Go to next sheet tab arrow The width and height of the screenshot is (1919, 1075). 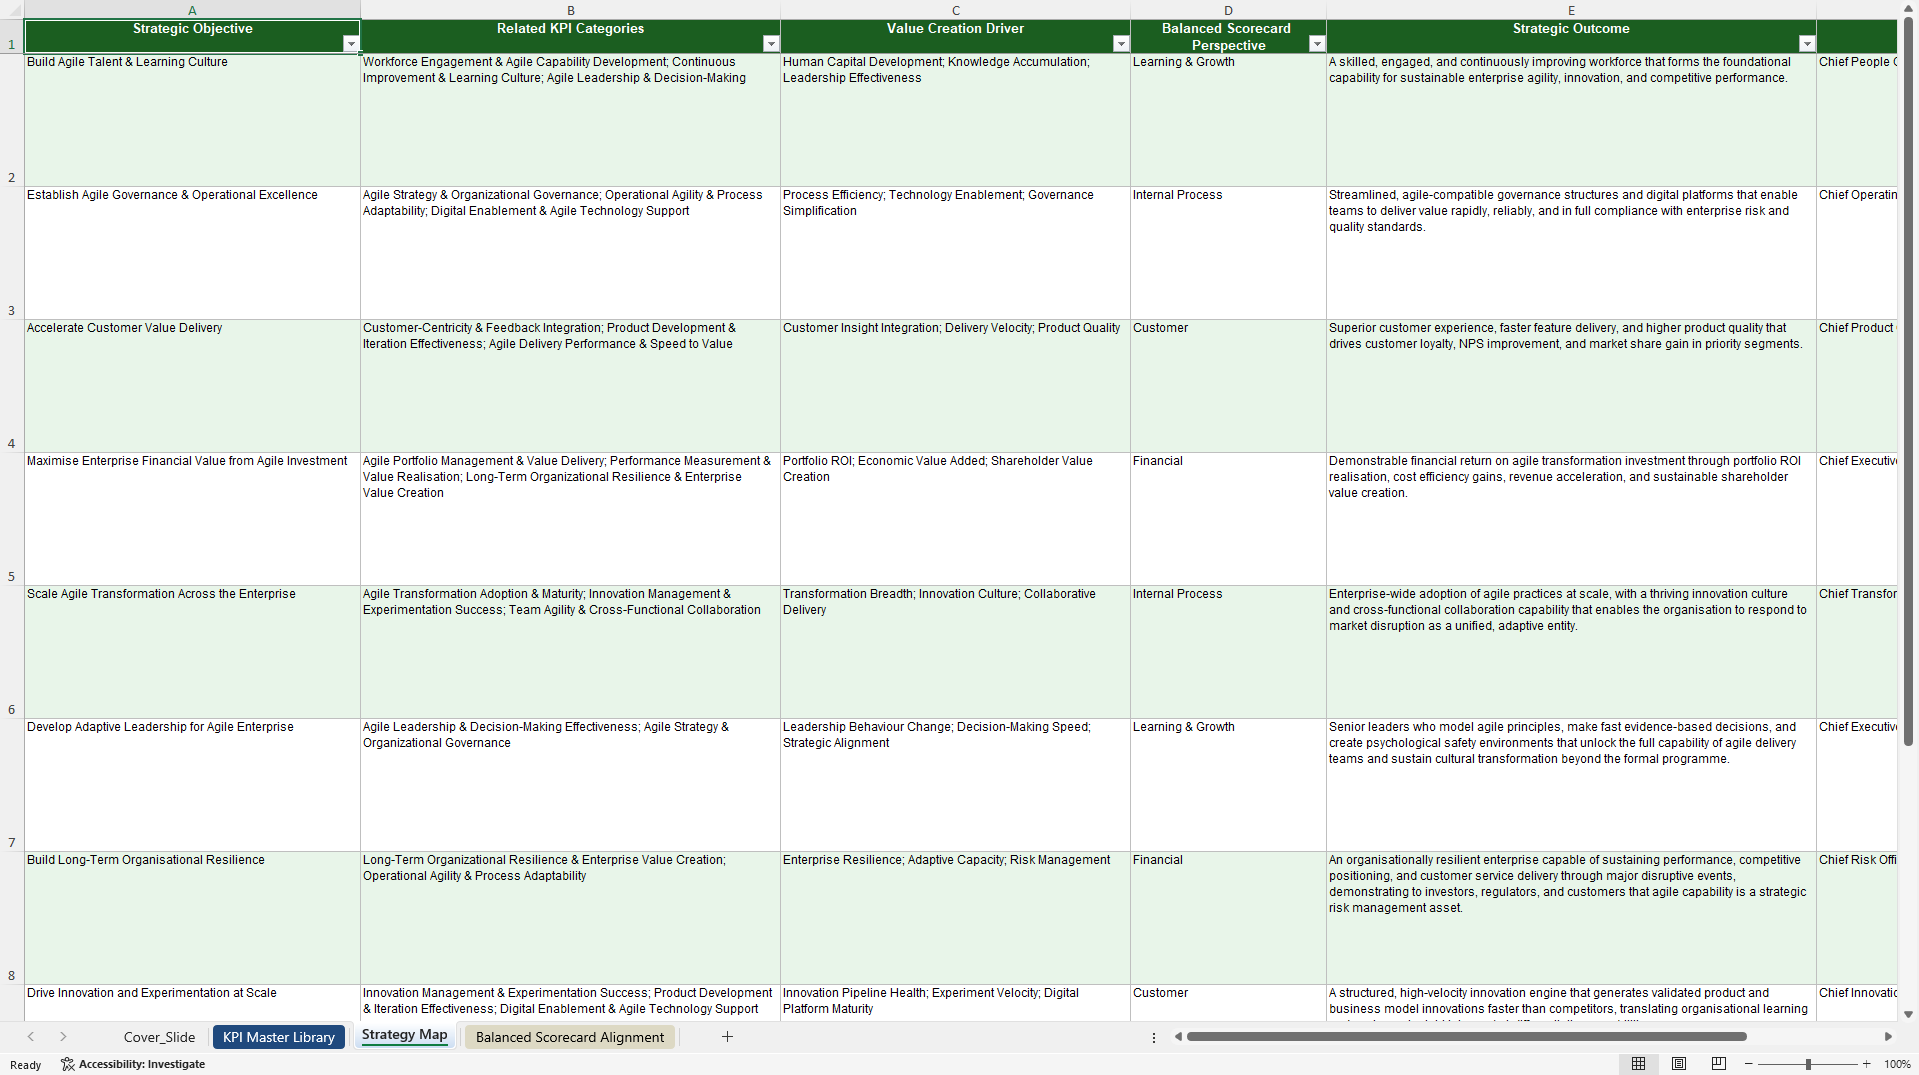tap(63, 1037)
